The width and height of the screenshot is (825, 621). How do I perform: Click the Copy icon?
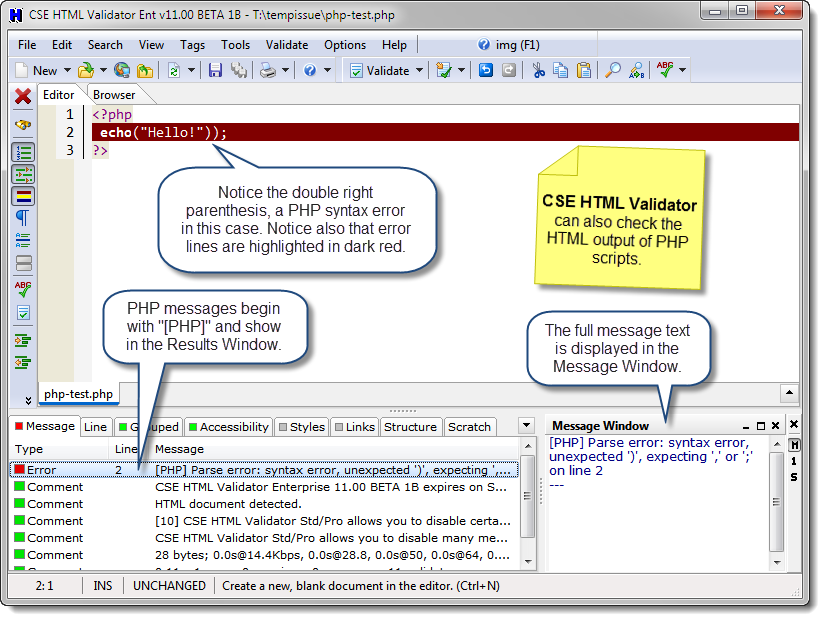561,71
